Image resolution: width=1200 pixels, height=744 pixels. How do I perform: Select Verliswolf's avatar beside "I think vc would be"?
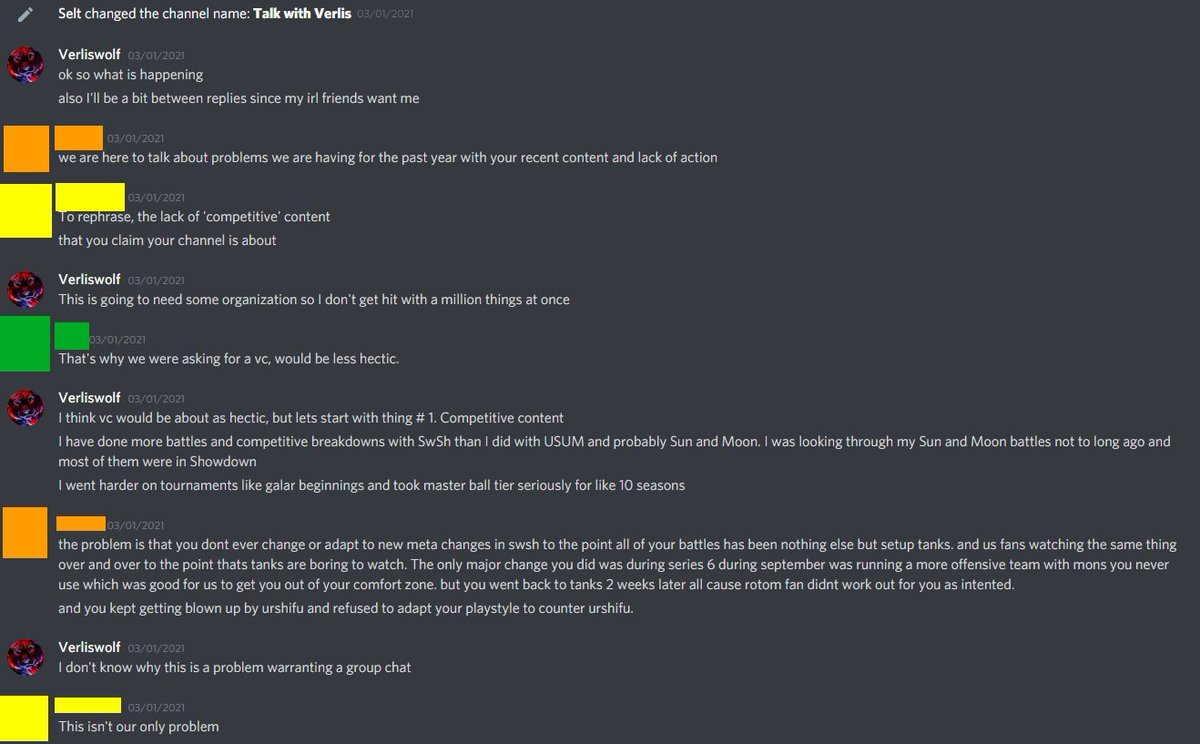[x=26, y=407]
